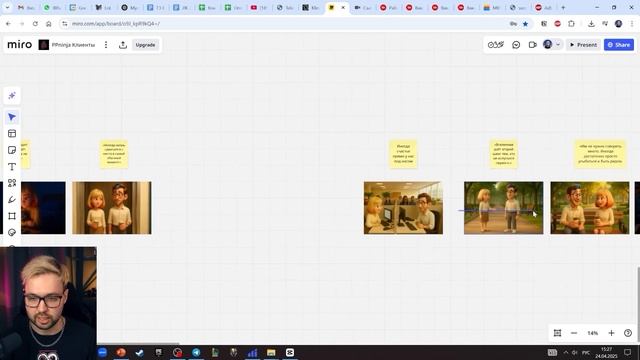Click the Present button

pyautogui.click(x=583, y=45)
